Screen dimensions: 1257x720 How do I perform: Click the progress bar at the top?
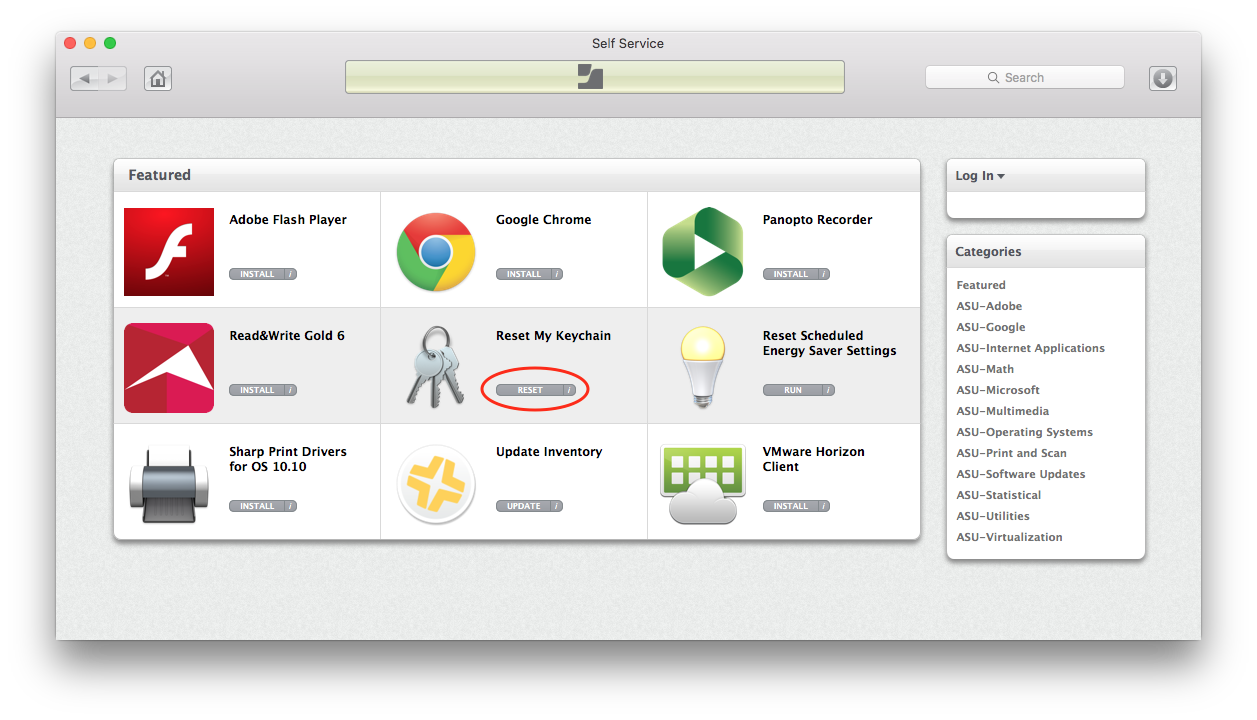pyautogui.click(x=594, y=76)
